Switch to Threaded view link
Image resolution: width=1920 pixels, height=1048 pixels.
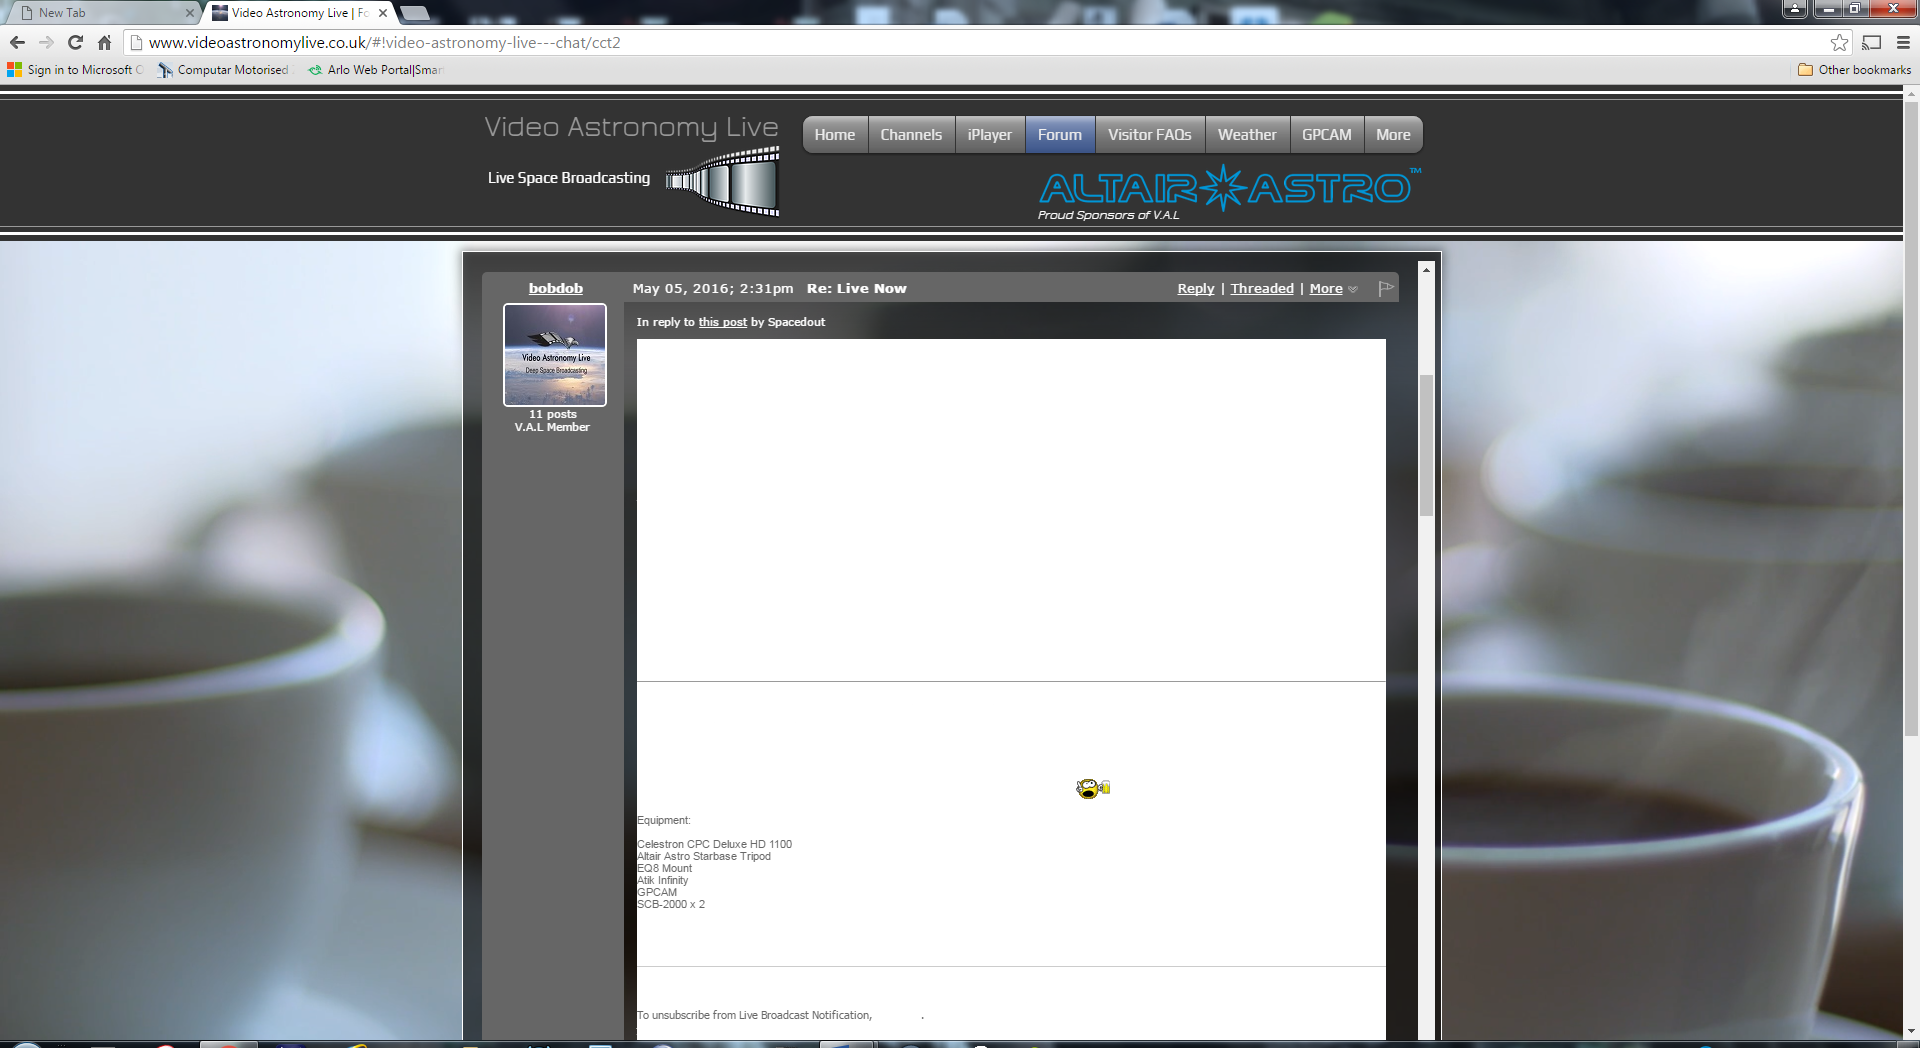pyautogui.click(x=1261, y=288)
